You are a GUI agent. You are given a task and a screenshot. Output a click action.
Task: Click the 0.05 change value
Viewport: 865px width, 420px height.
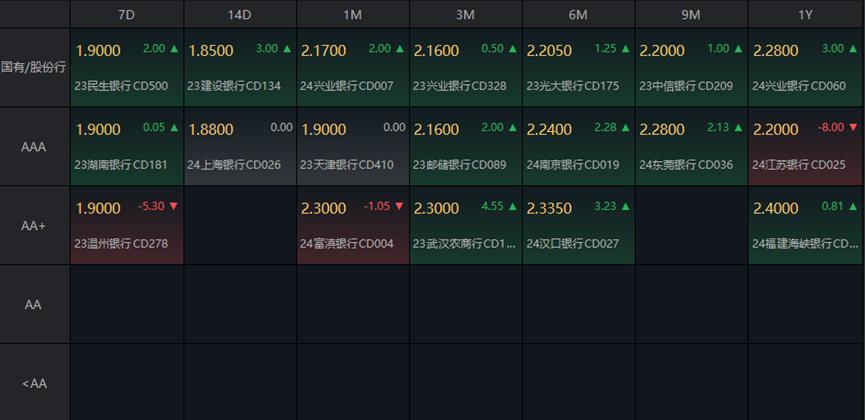click(x=154, y=127)
